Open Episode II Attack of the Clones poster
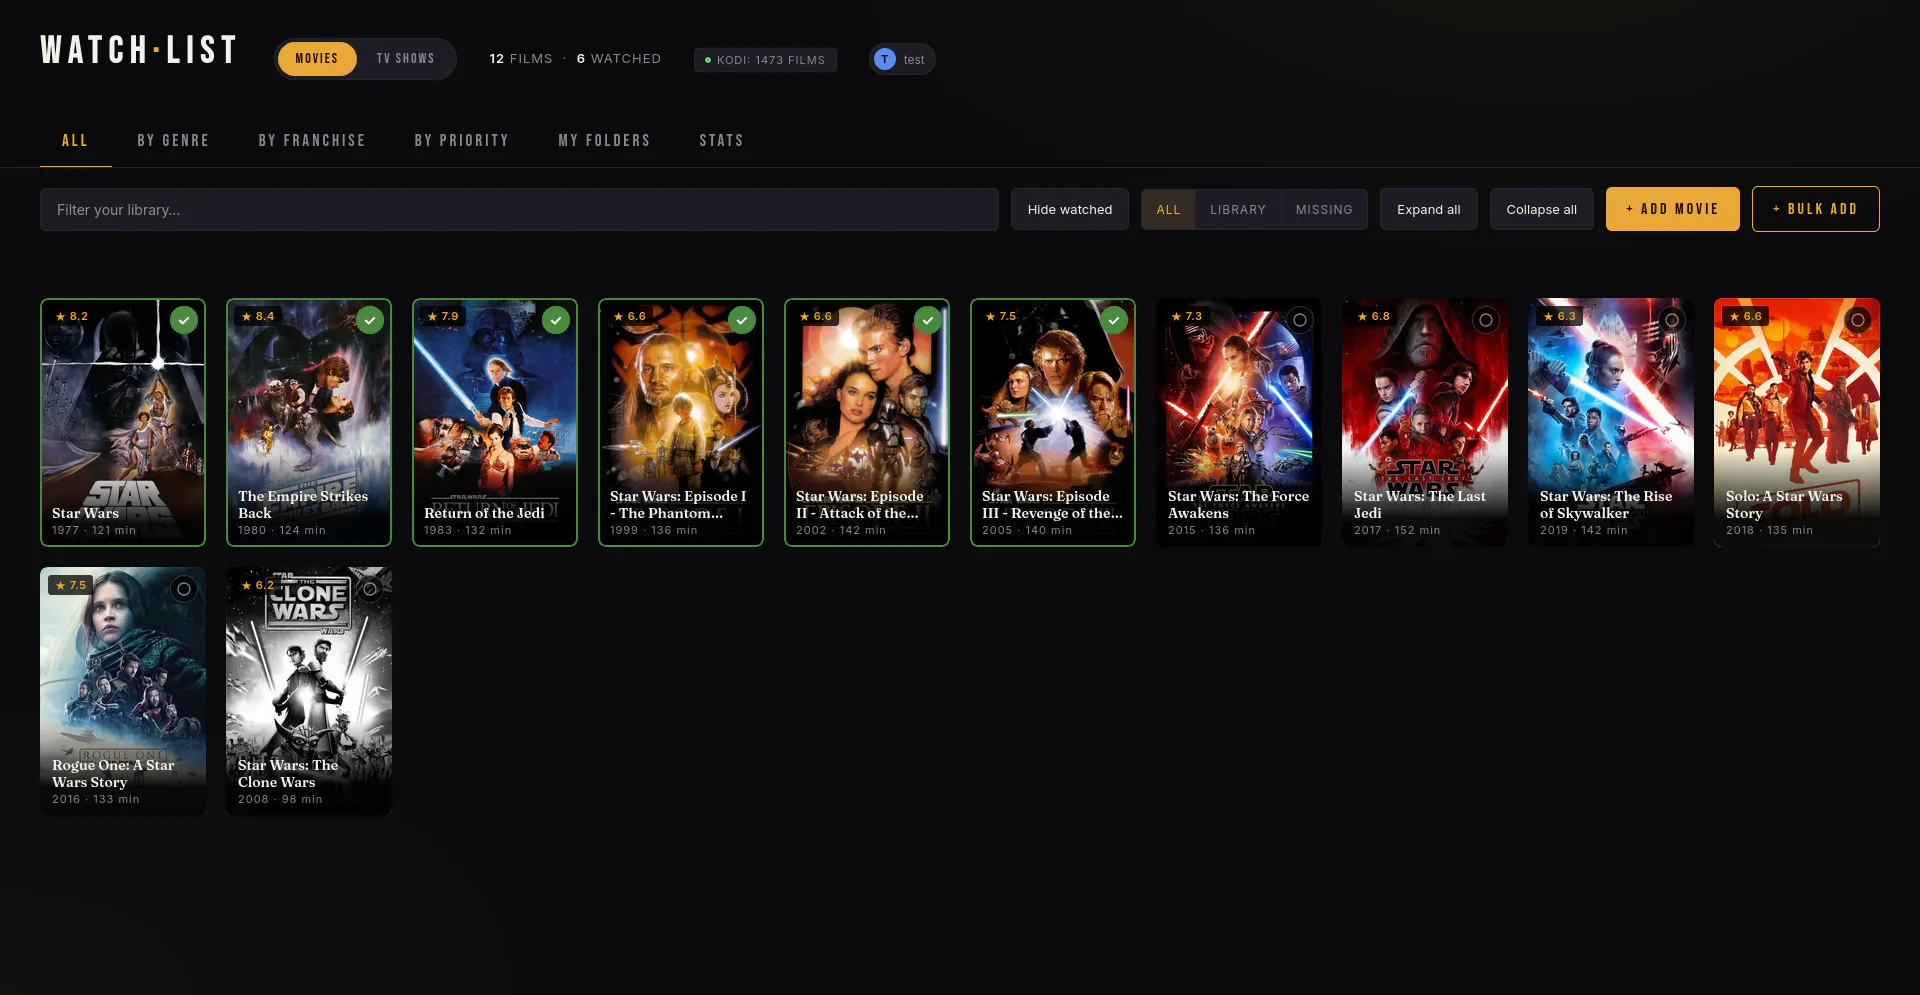This screenshot has height=995, width=1920. click(867, 423)
